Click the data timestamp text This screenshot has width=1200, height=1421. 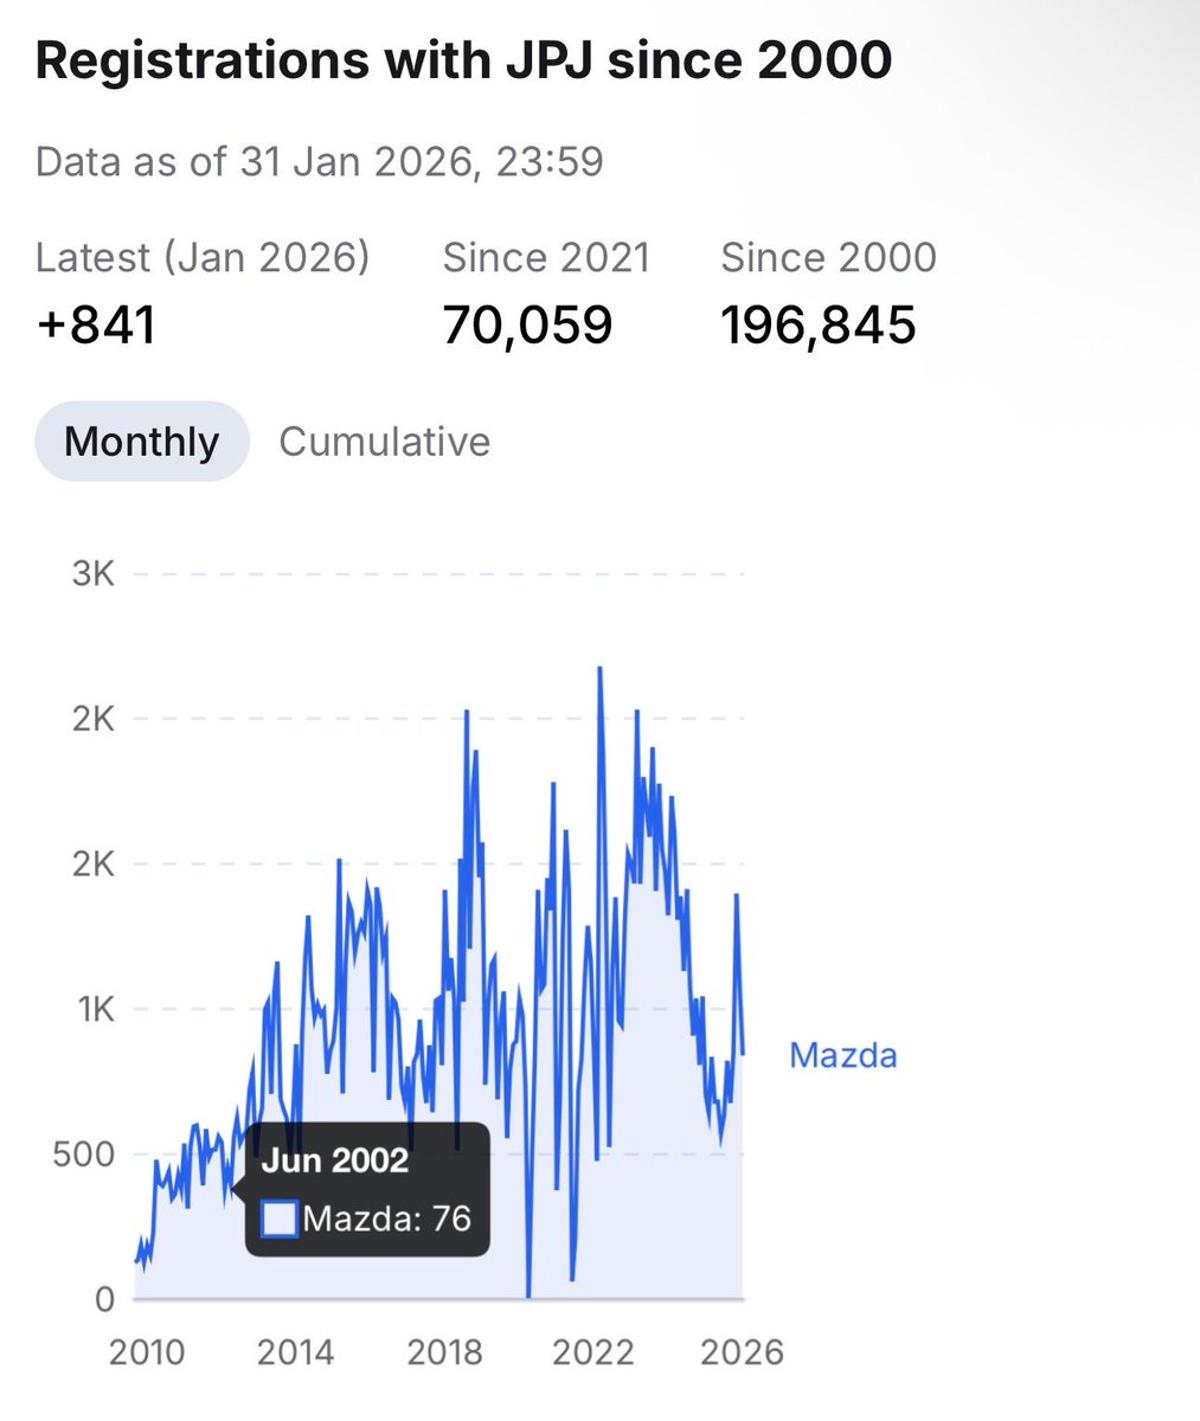click(x=319, y=161)
